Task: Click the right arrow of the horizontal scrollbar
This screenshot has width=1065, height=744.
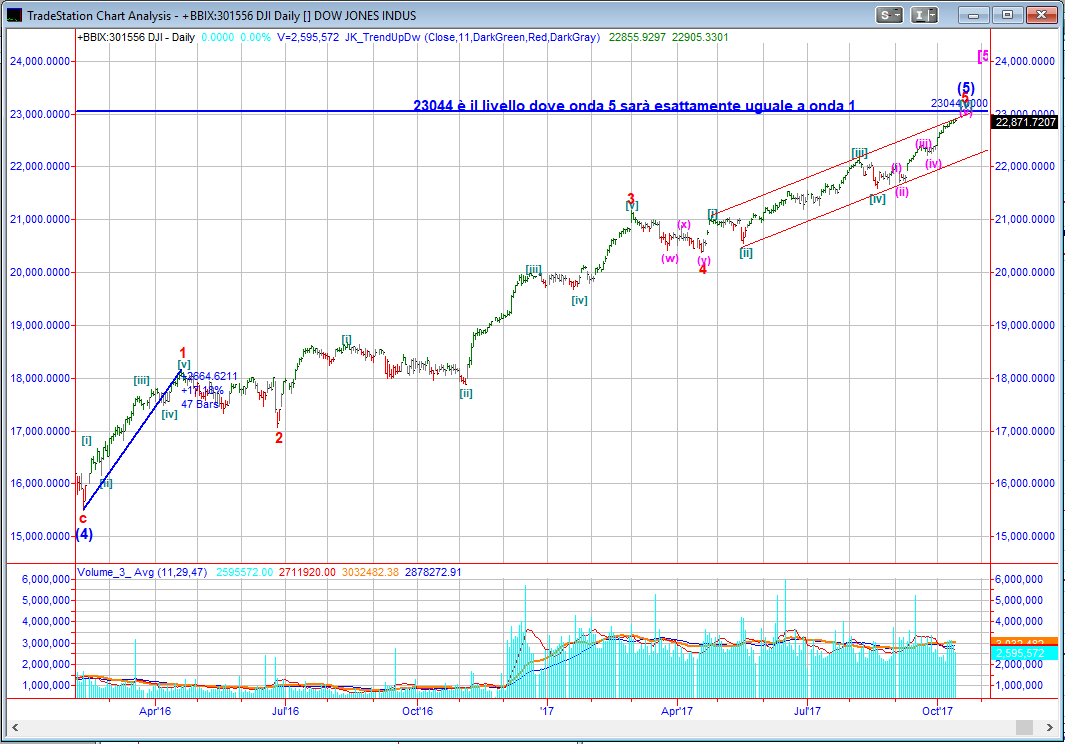Action: click(1050, 728)
